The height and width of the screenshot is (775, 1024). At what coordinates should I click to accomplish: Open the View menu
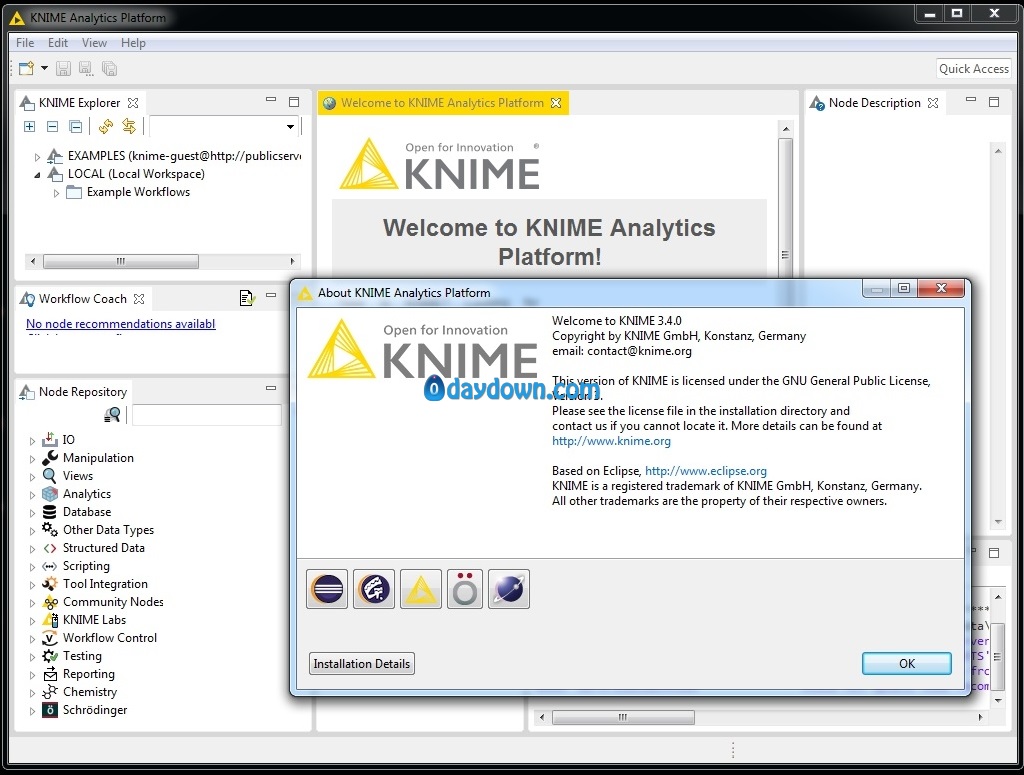coord(94,42)
